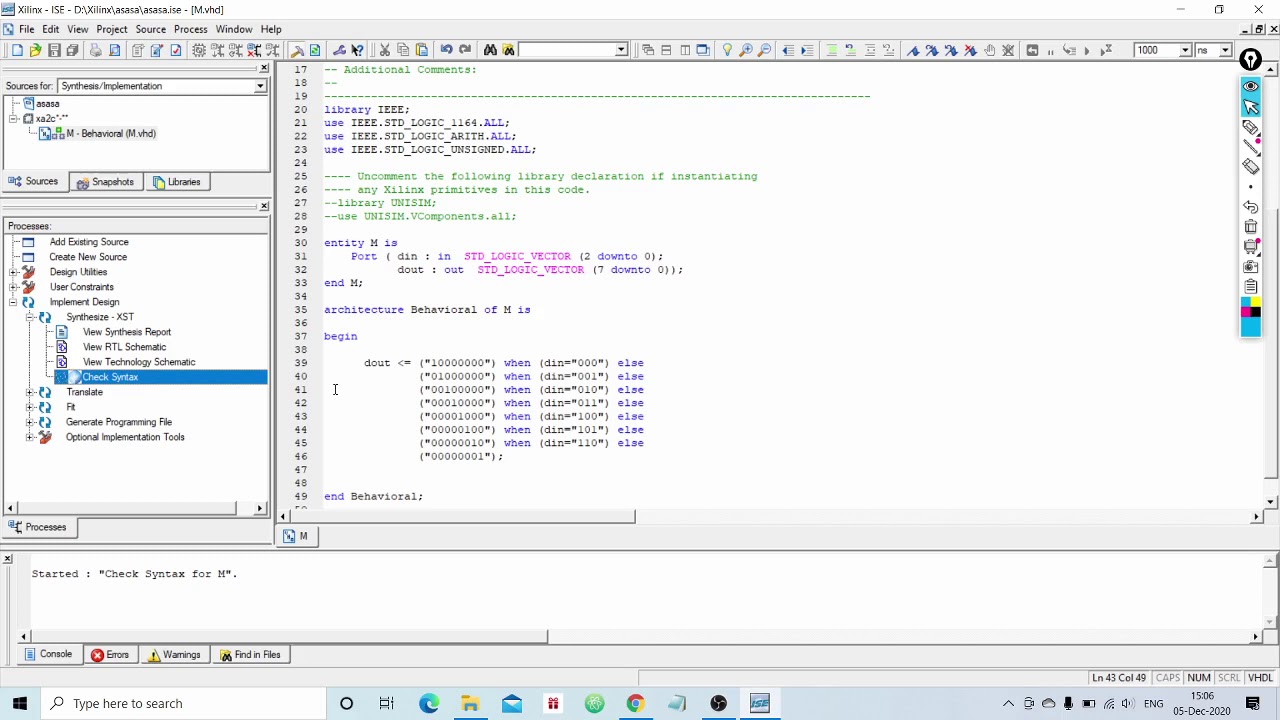Click the Cut scissors icon
This screenshot has height=720, width=1280.
click(x=384, y=50)
